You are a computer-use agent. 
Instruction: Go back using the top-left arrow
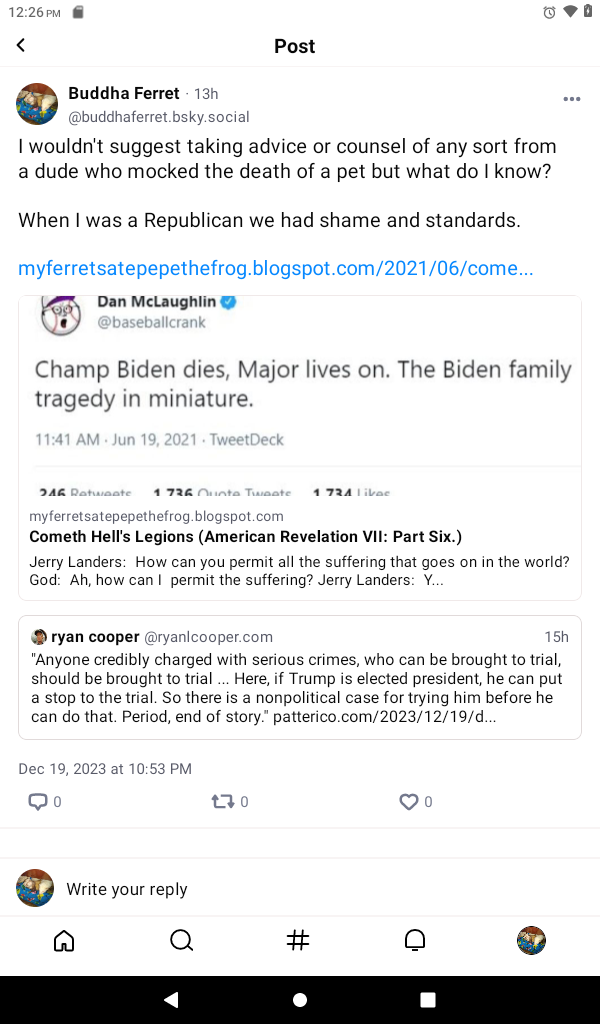click(x=21, y=45)
